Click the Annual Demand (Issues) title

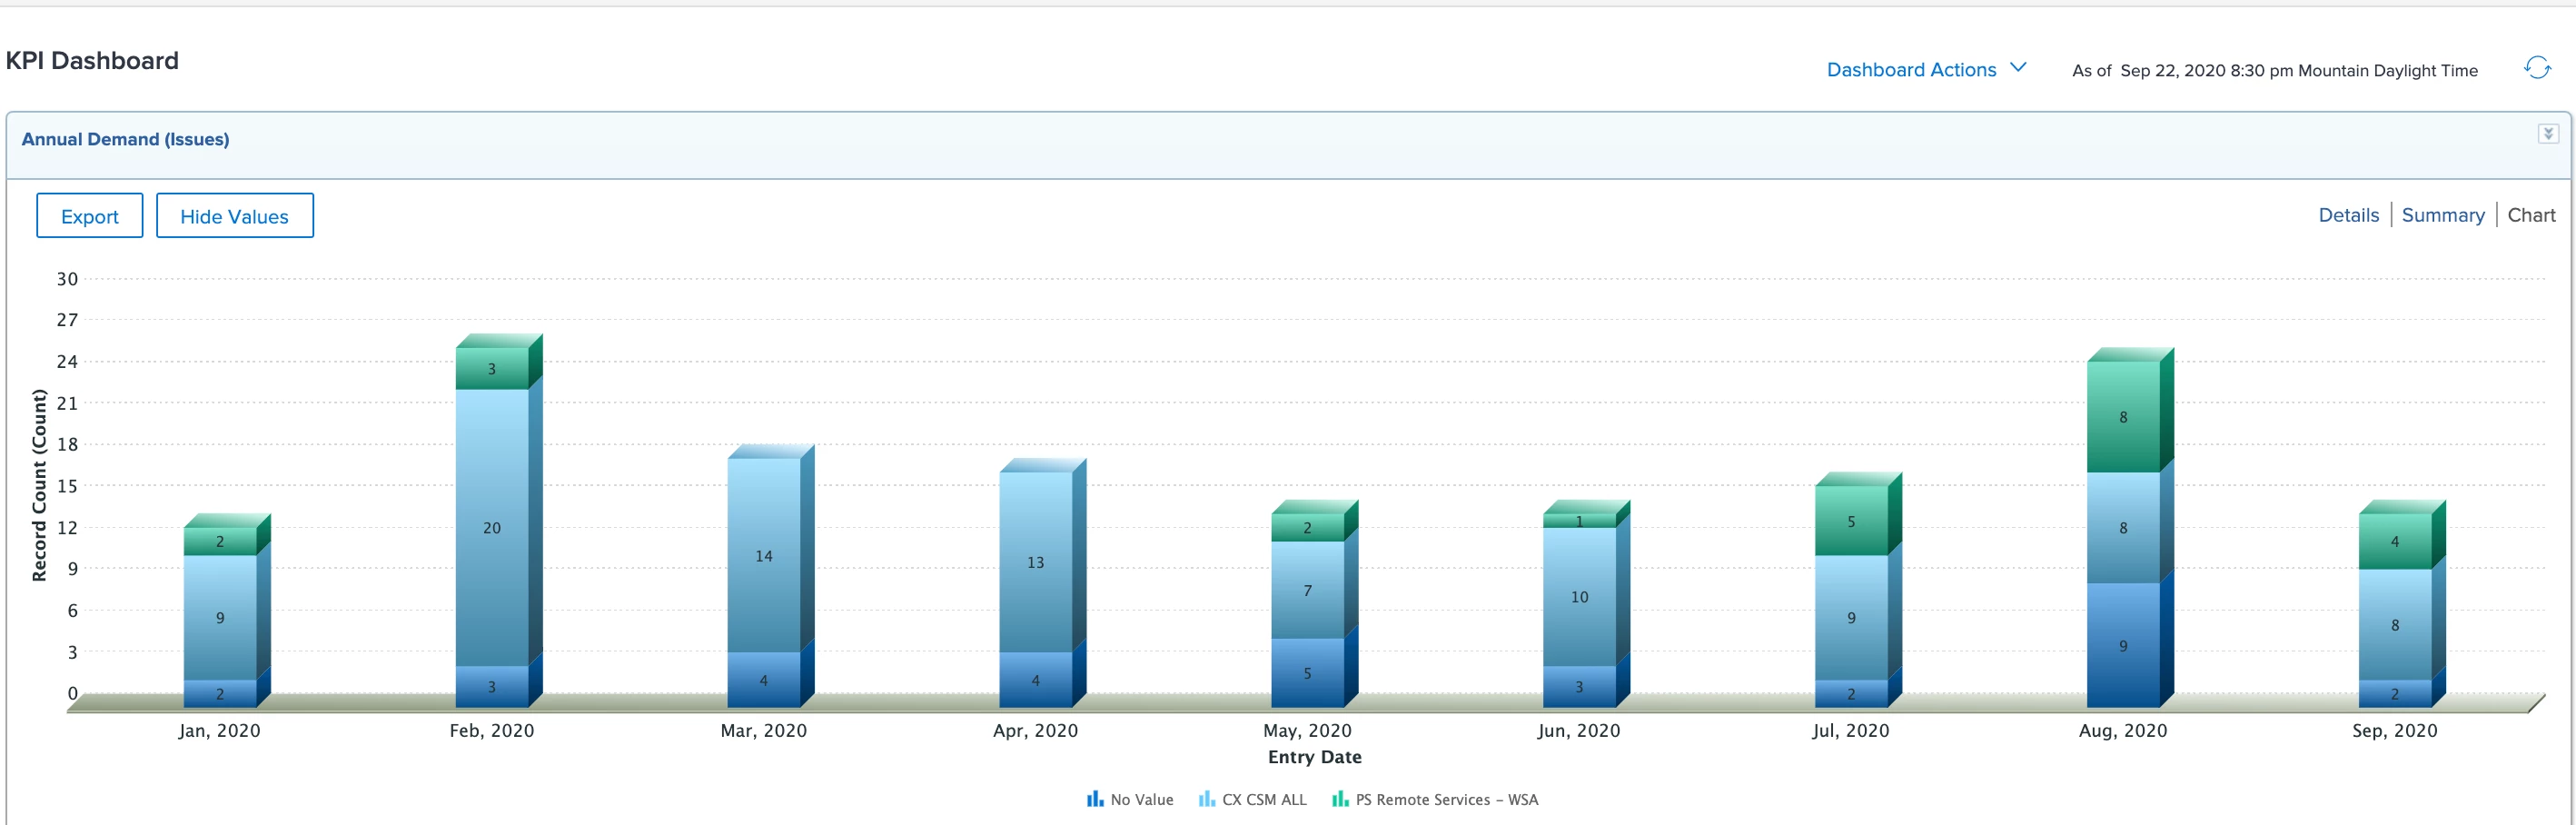coord(125,139)
